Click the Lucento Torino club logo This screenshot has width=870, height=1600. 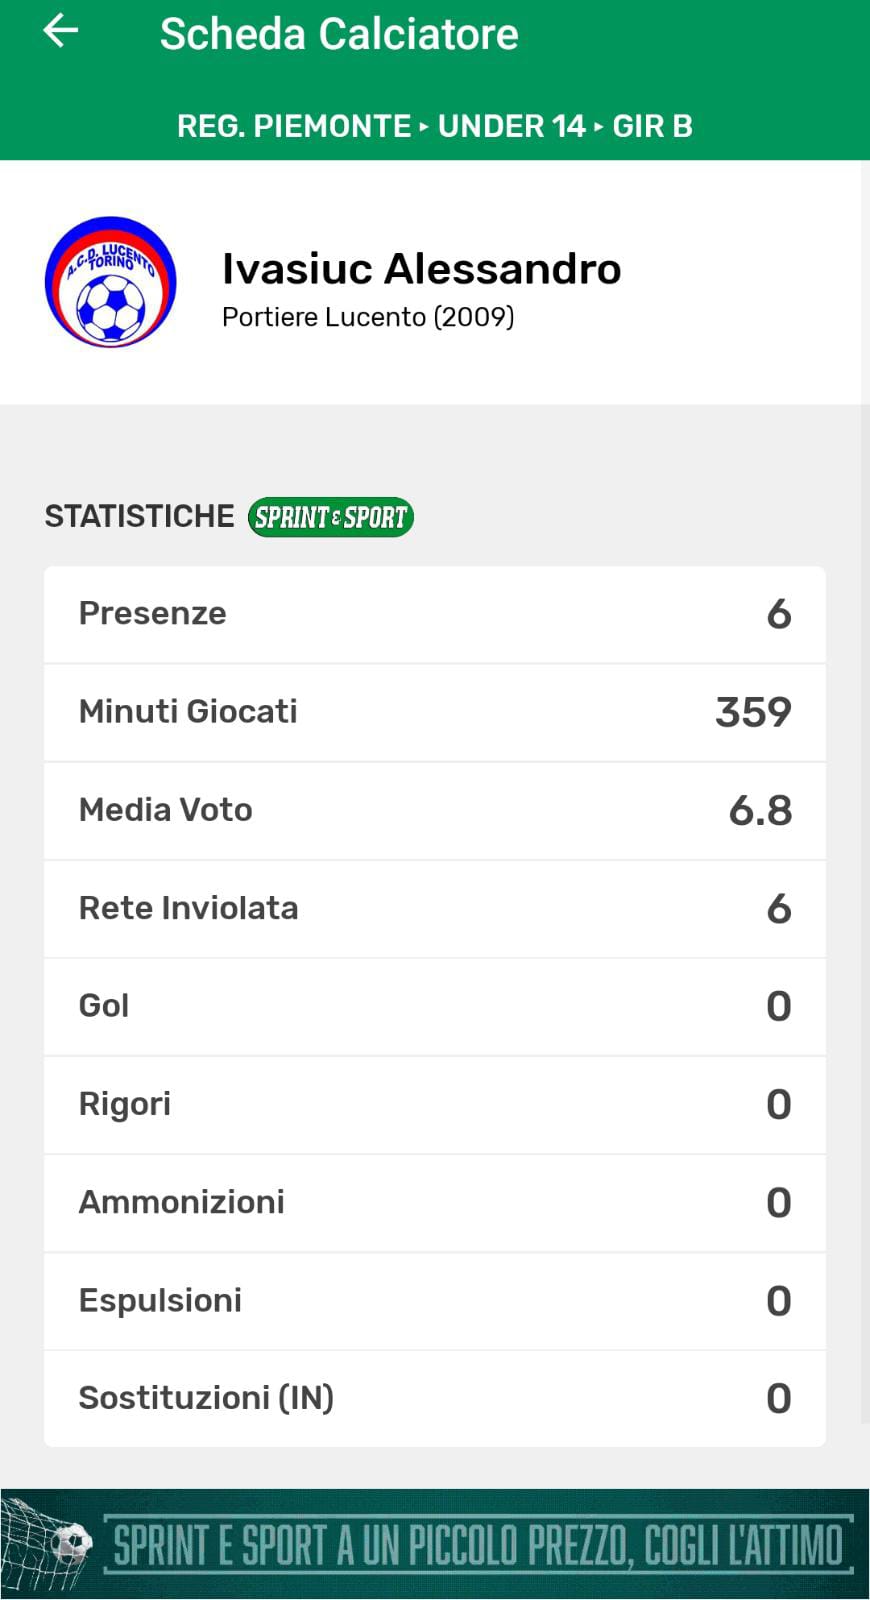(x=111, y=282)
